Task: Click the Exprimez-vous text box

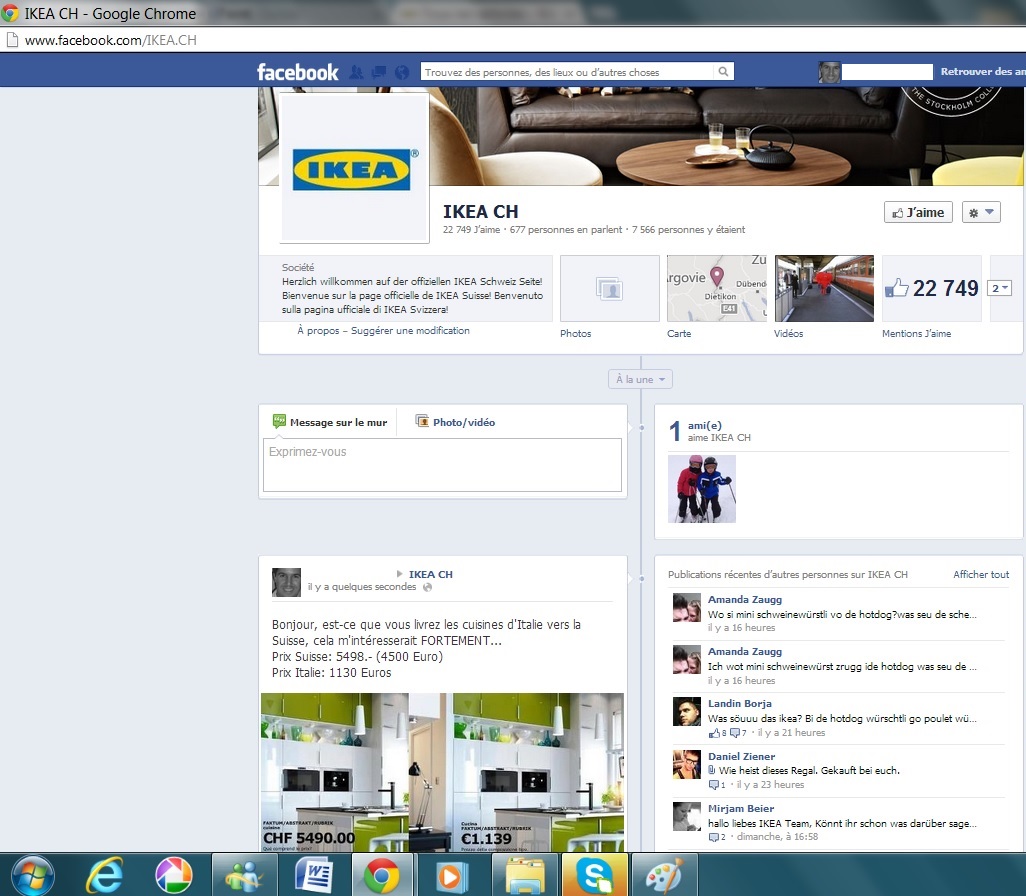Action: (442, 465)
